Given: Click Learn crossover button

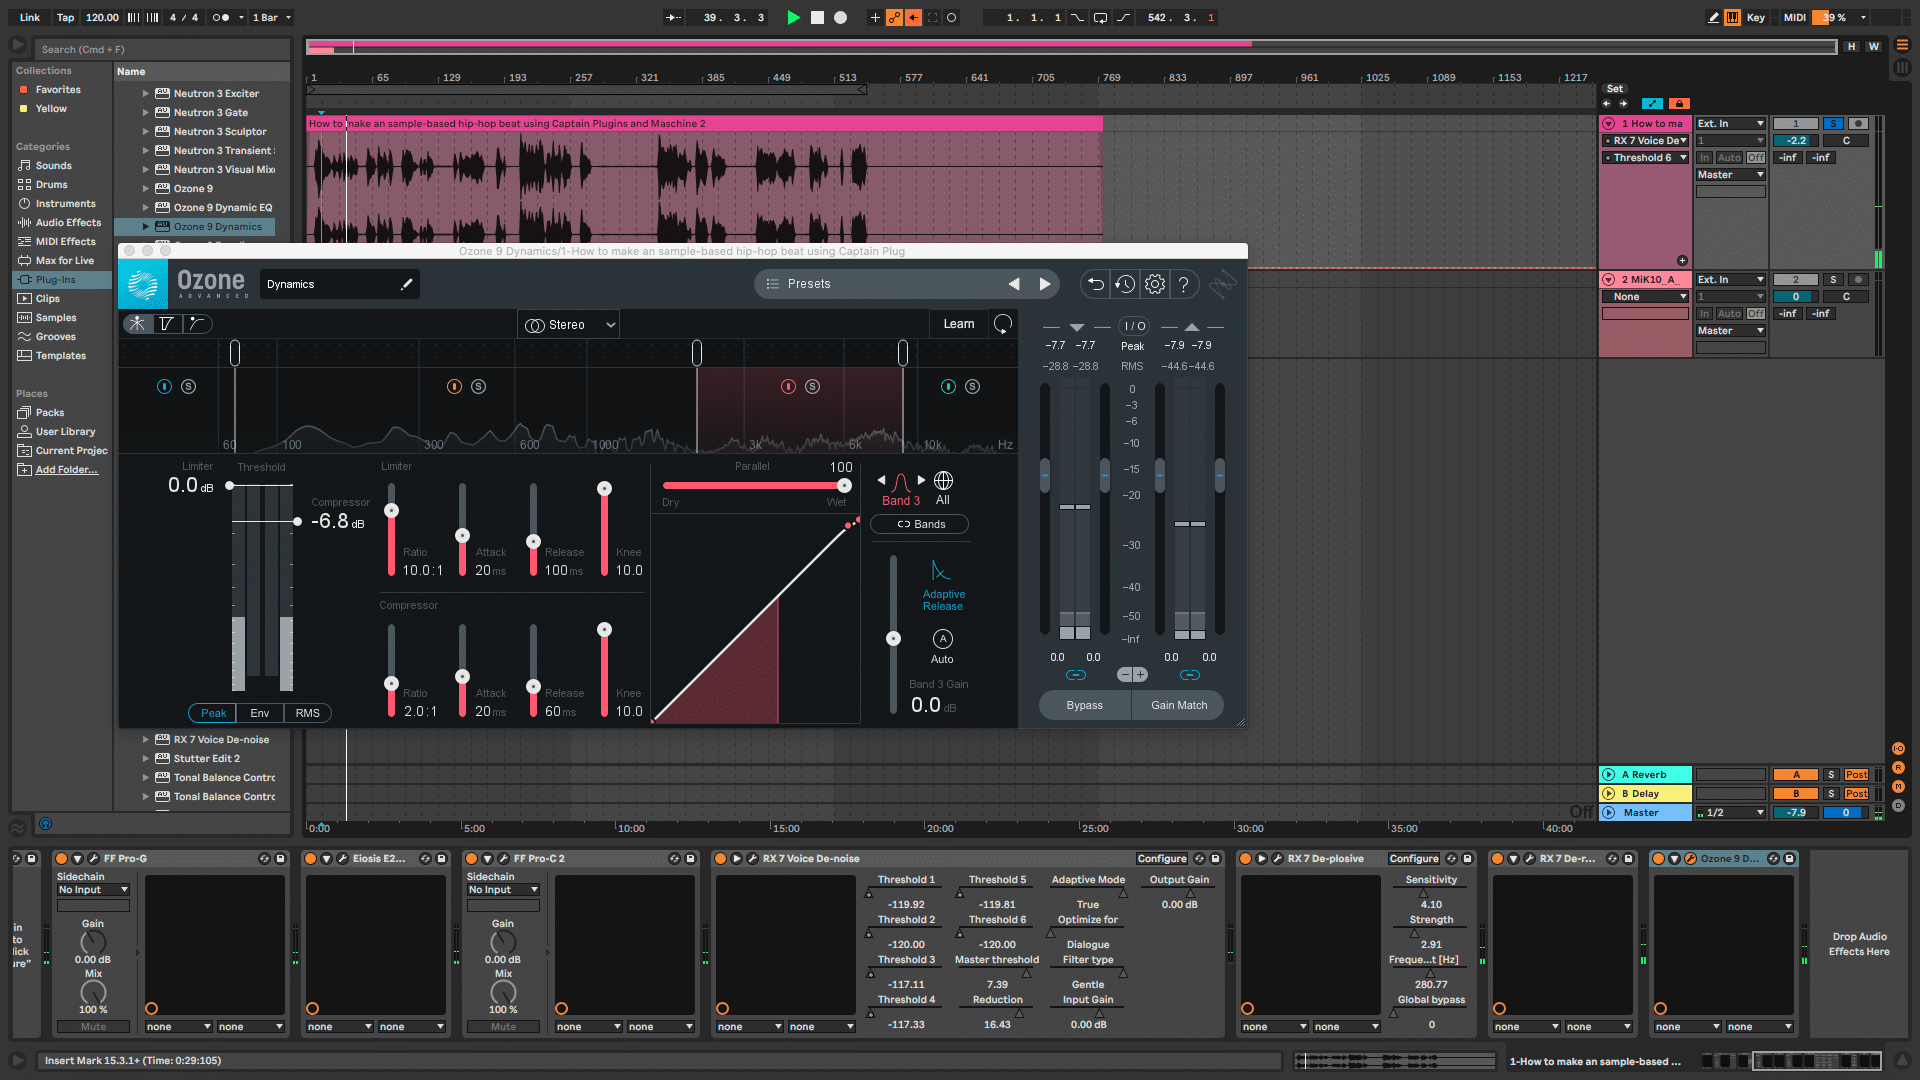Looking at the screenshot, I should (958, 324).
